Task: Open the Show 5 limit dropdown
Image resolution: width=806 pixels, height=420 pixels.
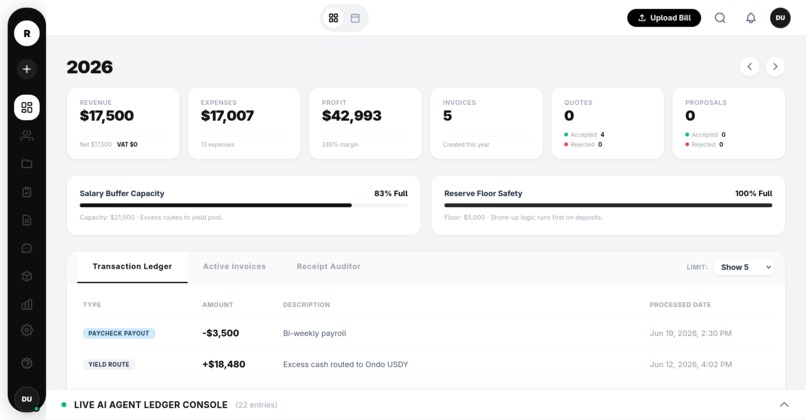Action: tap(744, 267)
